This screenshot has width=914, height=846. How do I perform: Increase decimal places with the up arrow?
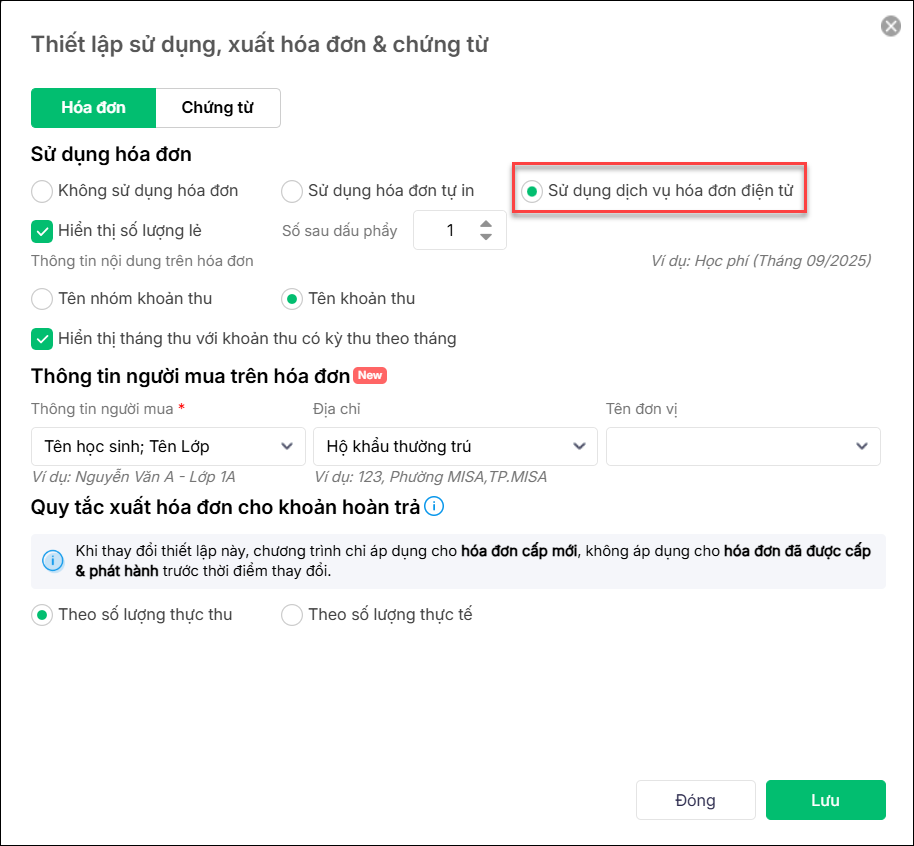pos(486,223)
